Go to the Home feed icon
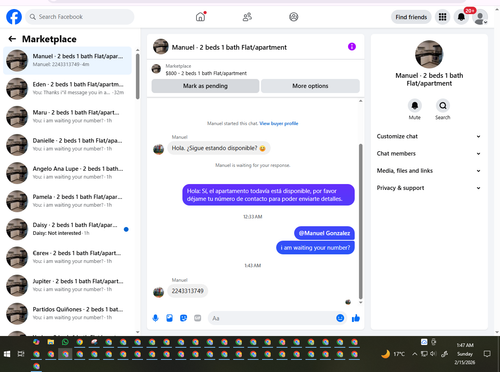500x372 pixels. (200, 17)
